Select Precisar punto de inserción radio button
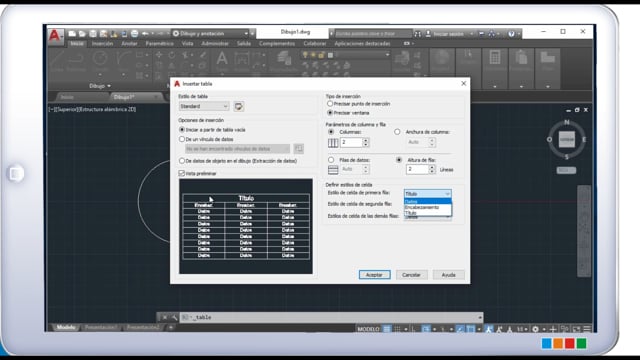The image size is (640, 360). tap(330, 104)
